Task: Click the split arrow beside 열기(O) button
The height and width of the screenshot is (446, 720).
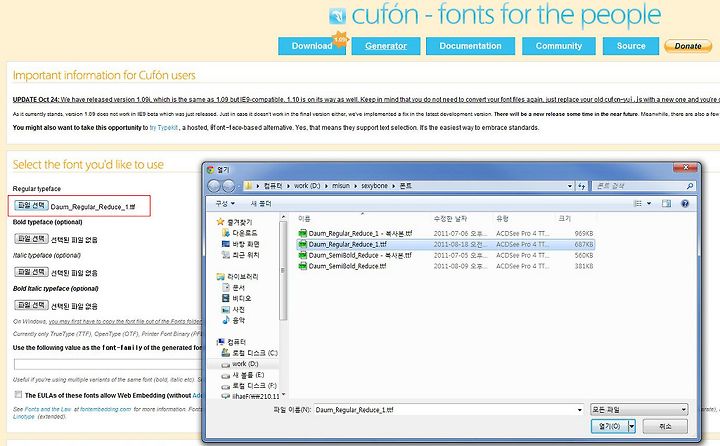Action: tap(632, 426)
